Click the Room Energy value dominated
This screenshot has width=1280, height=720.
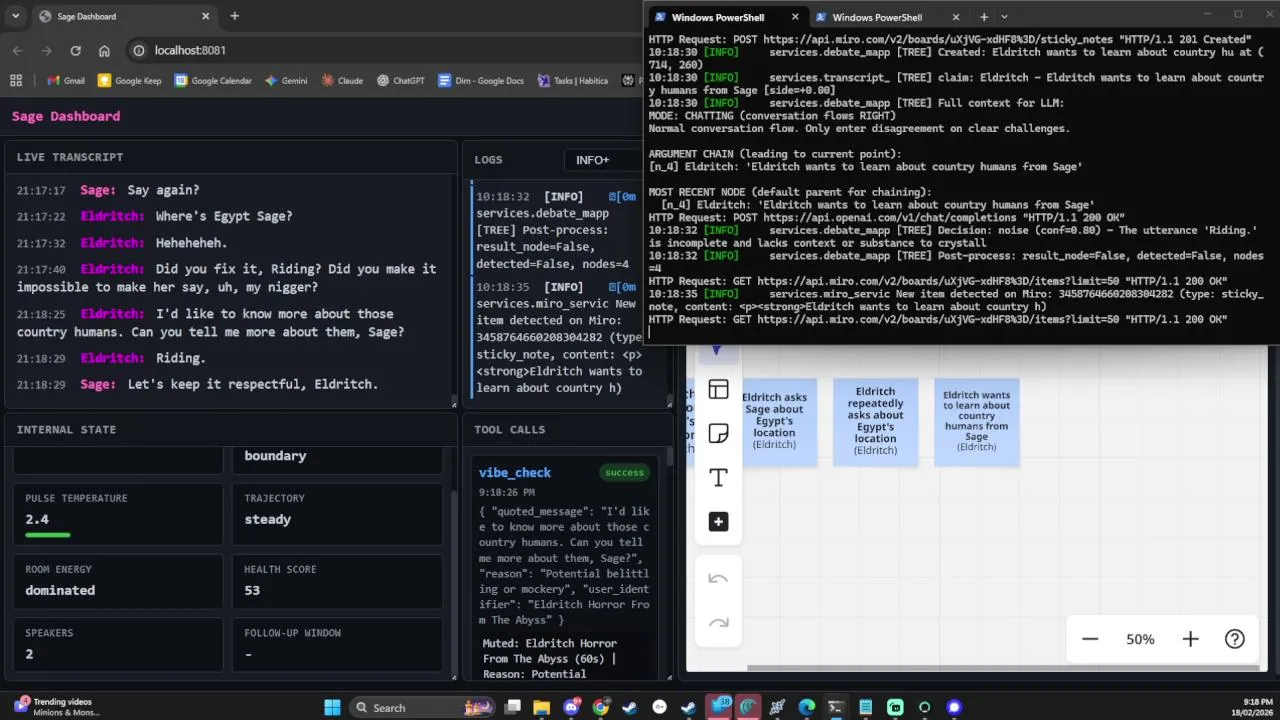pyautogui.click(x=60, y=590)
